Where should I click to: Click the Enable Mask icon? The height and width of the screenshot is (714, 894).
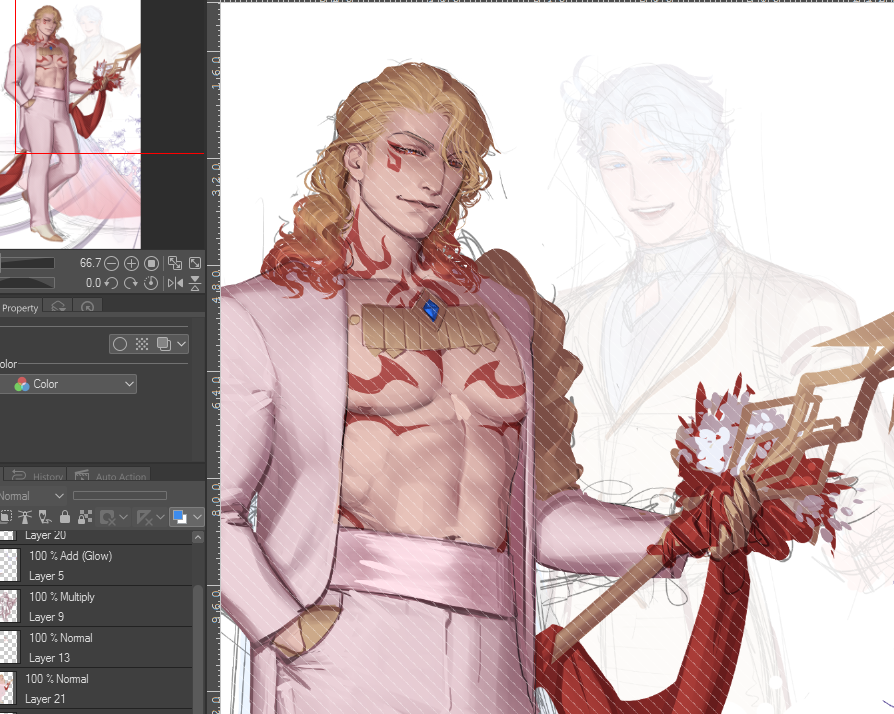107,517
